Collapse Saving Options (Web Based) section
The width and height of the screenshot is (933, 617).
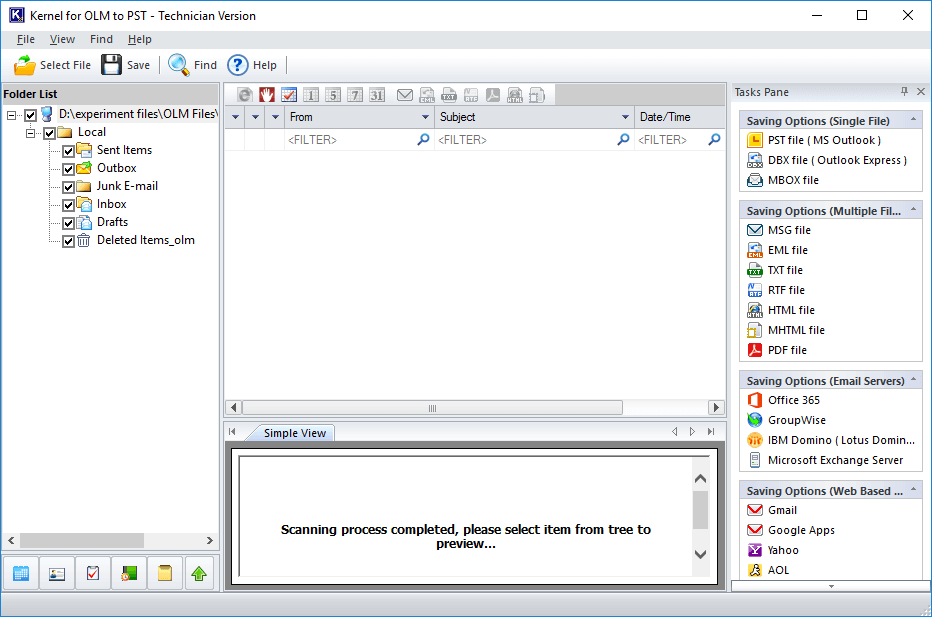tap(913, 490)
